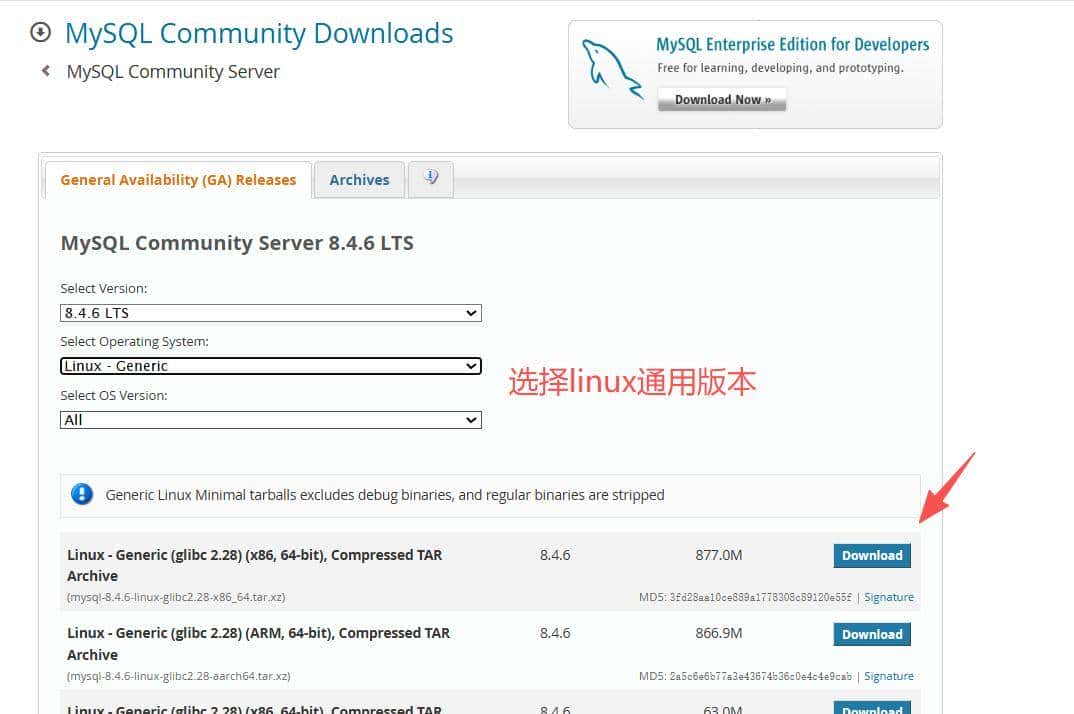Click the MD5 checksum of the x86 tarball

click(x=746, y=596)
